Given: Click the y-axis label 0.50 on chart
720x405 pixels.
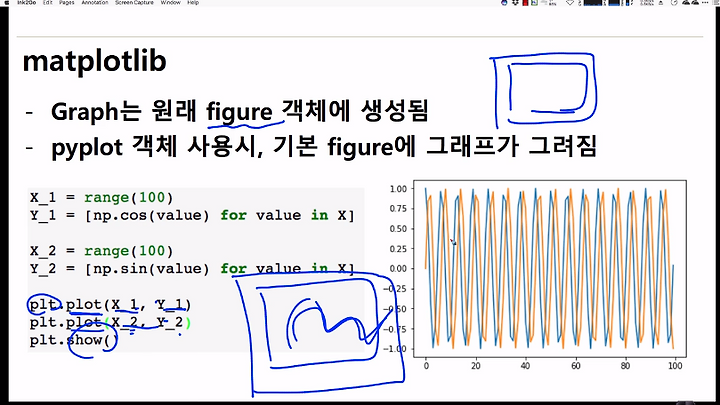Looking at the screenshot, I should pyautogui.click(x=398, y=229).
